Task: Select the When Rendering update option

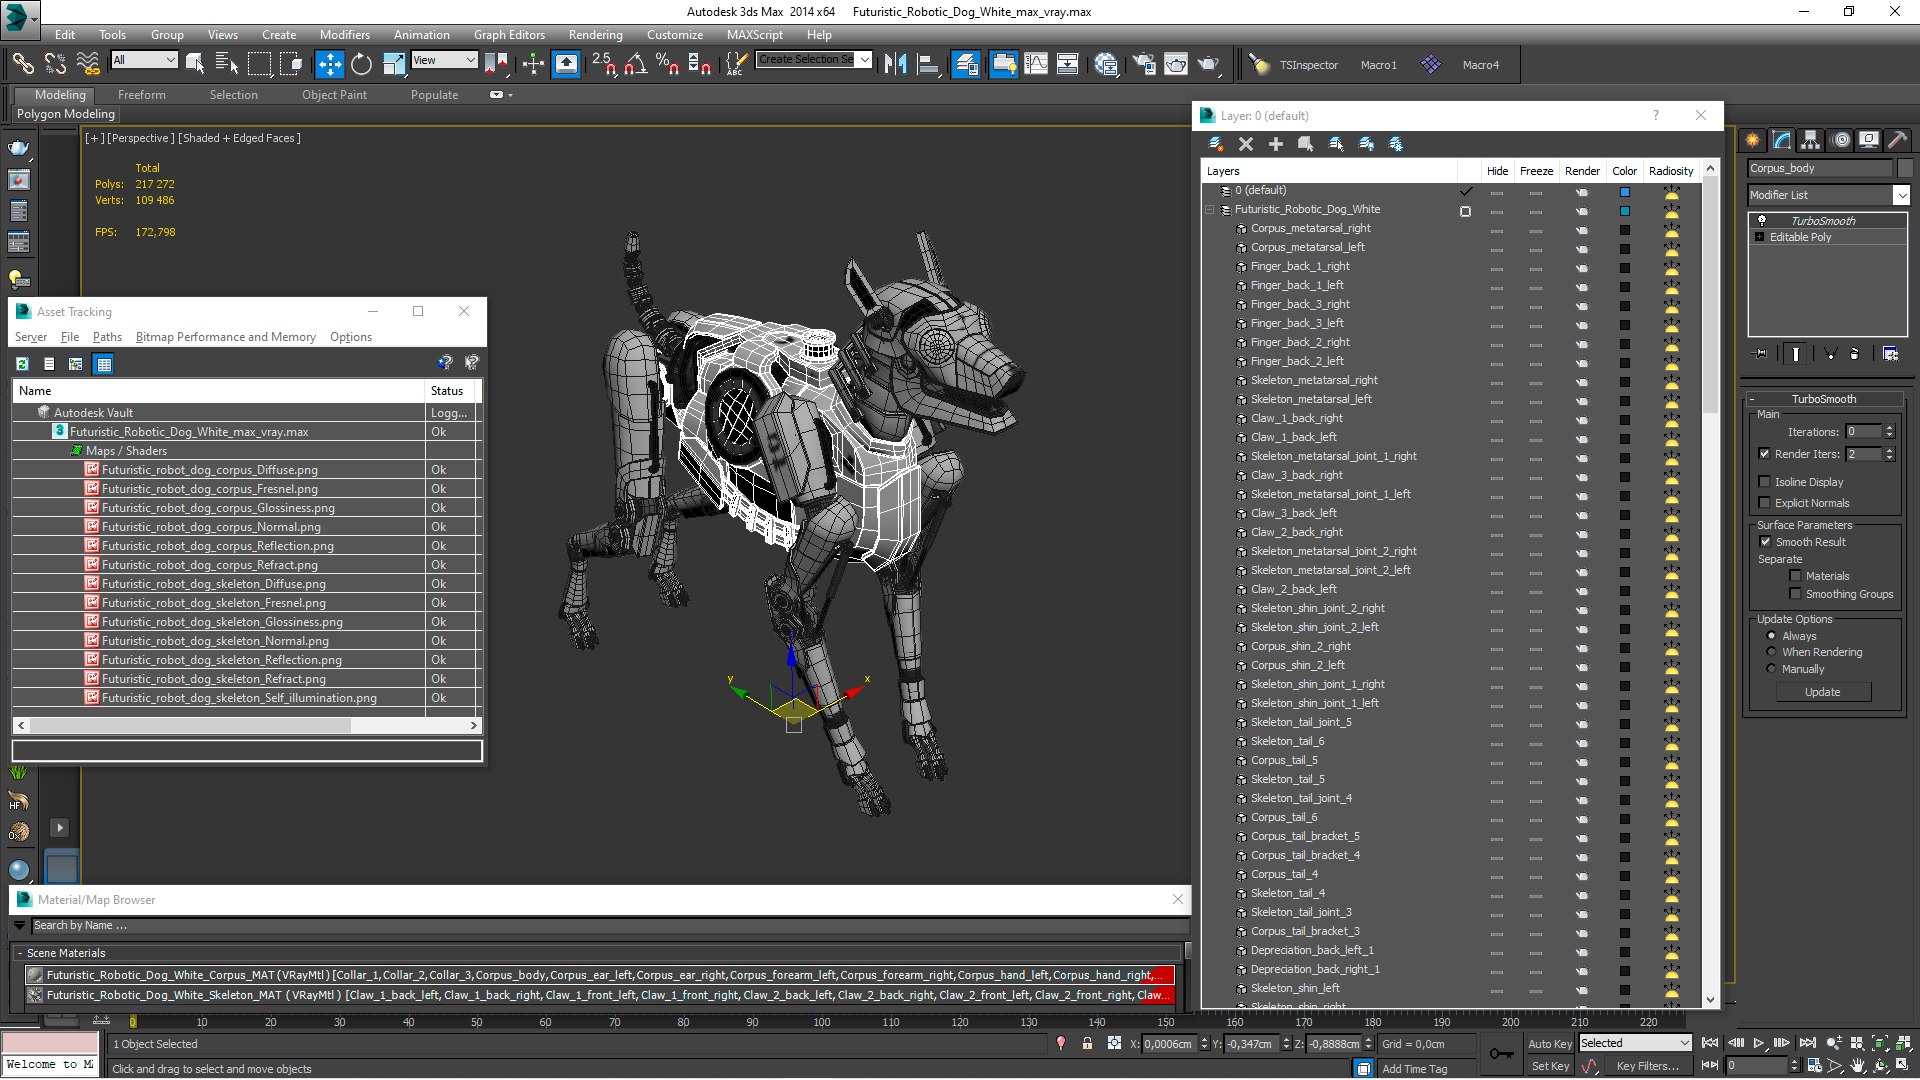Action: 1772,652
